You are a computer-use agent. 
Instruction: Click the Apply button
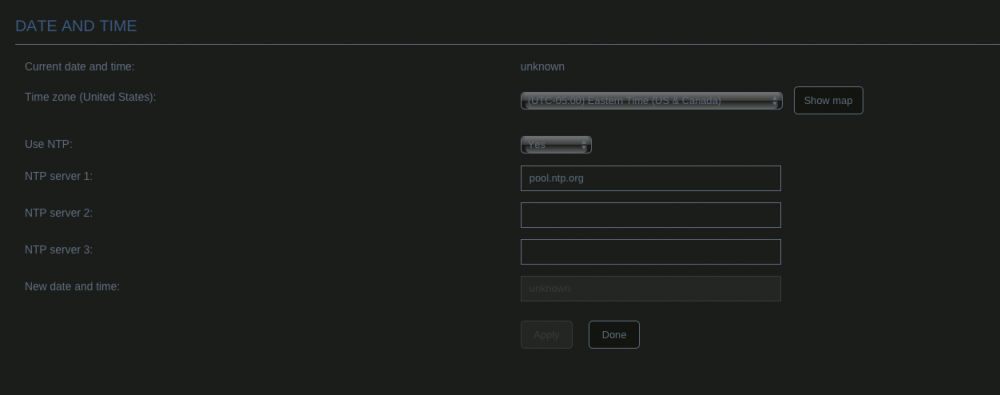click(547, 334)
